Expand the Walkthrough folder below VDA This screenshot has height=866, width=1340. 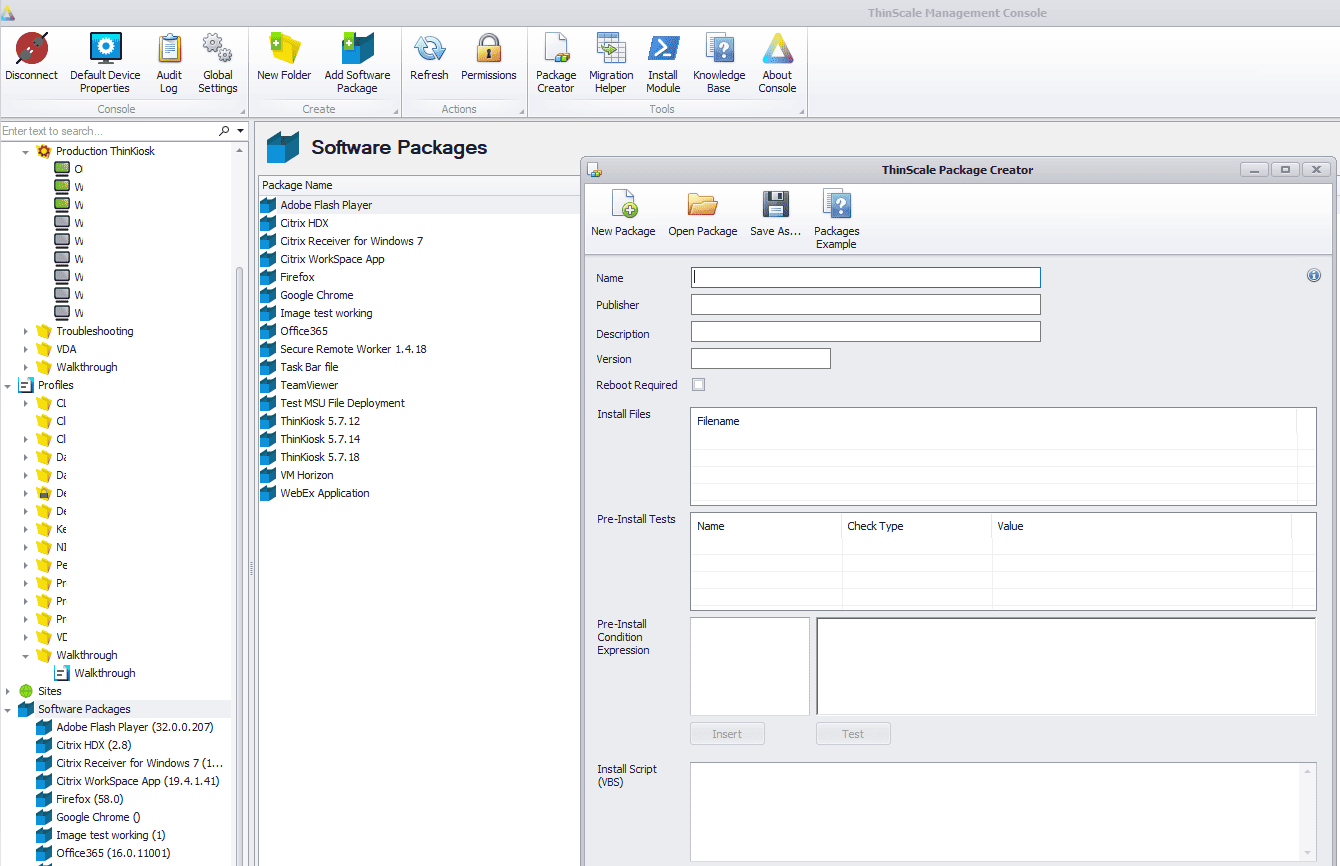[x=26, y=367]
